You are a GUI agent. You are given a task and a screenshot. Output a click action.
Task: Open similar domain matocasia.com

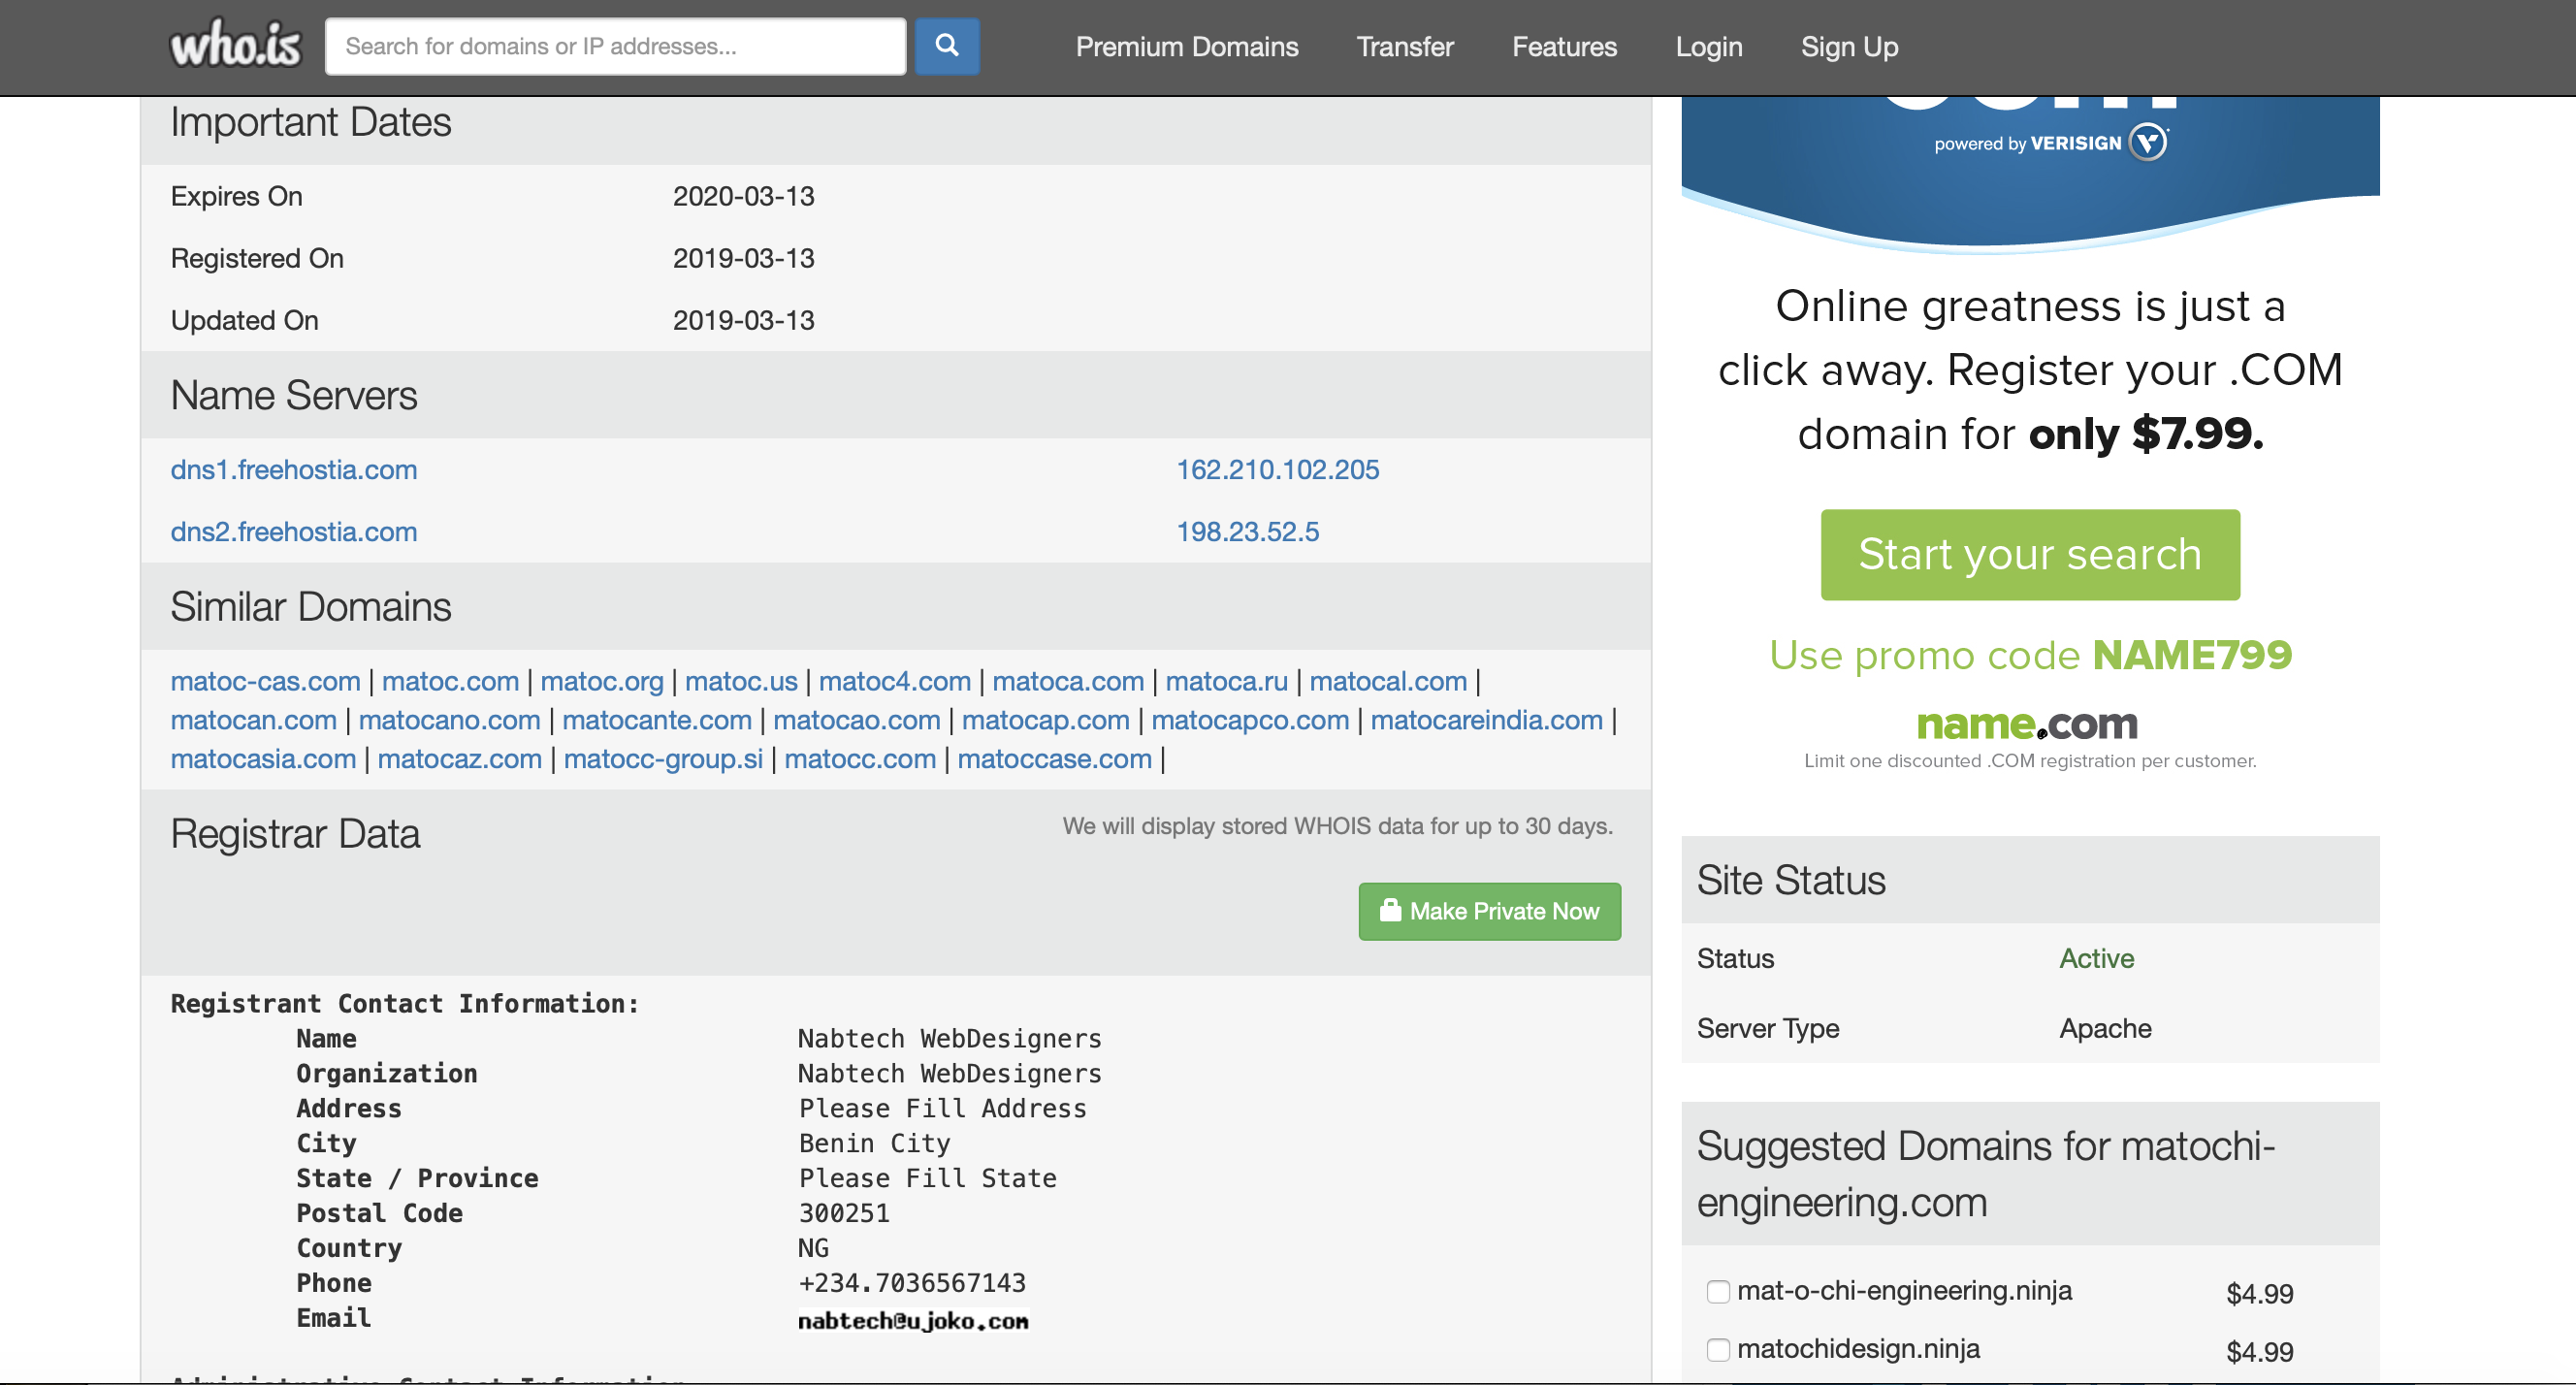[x=263, y=759]
